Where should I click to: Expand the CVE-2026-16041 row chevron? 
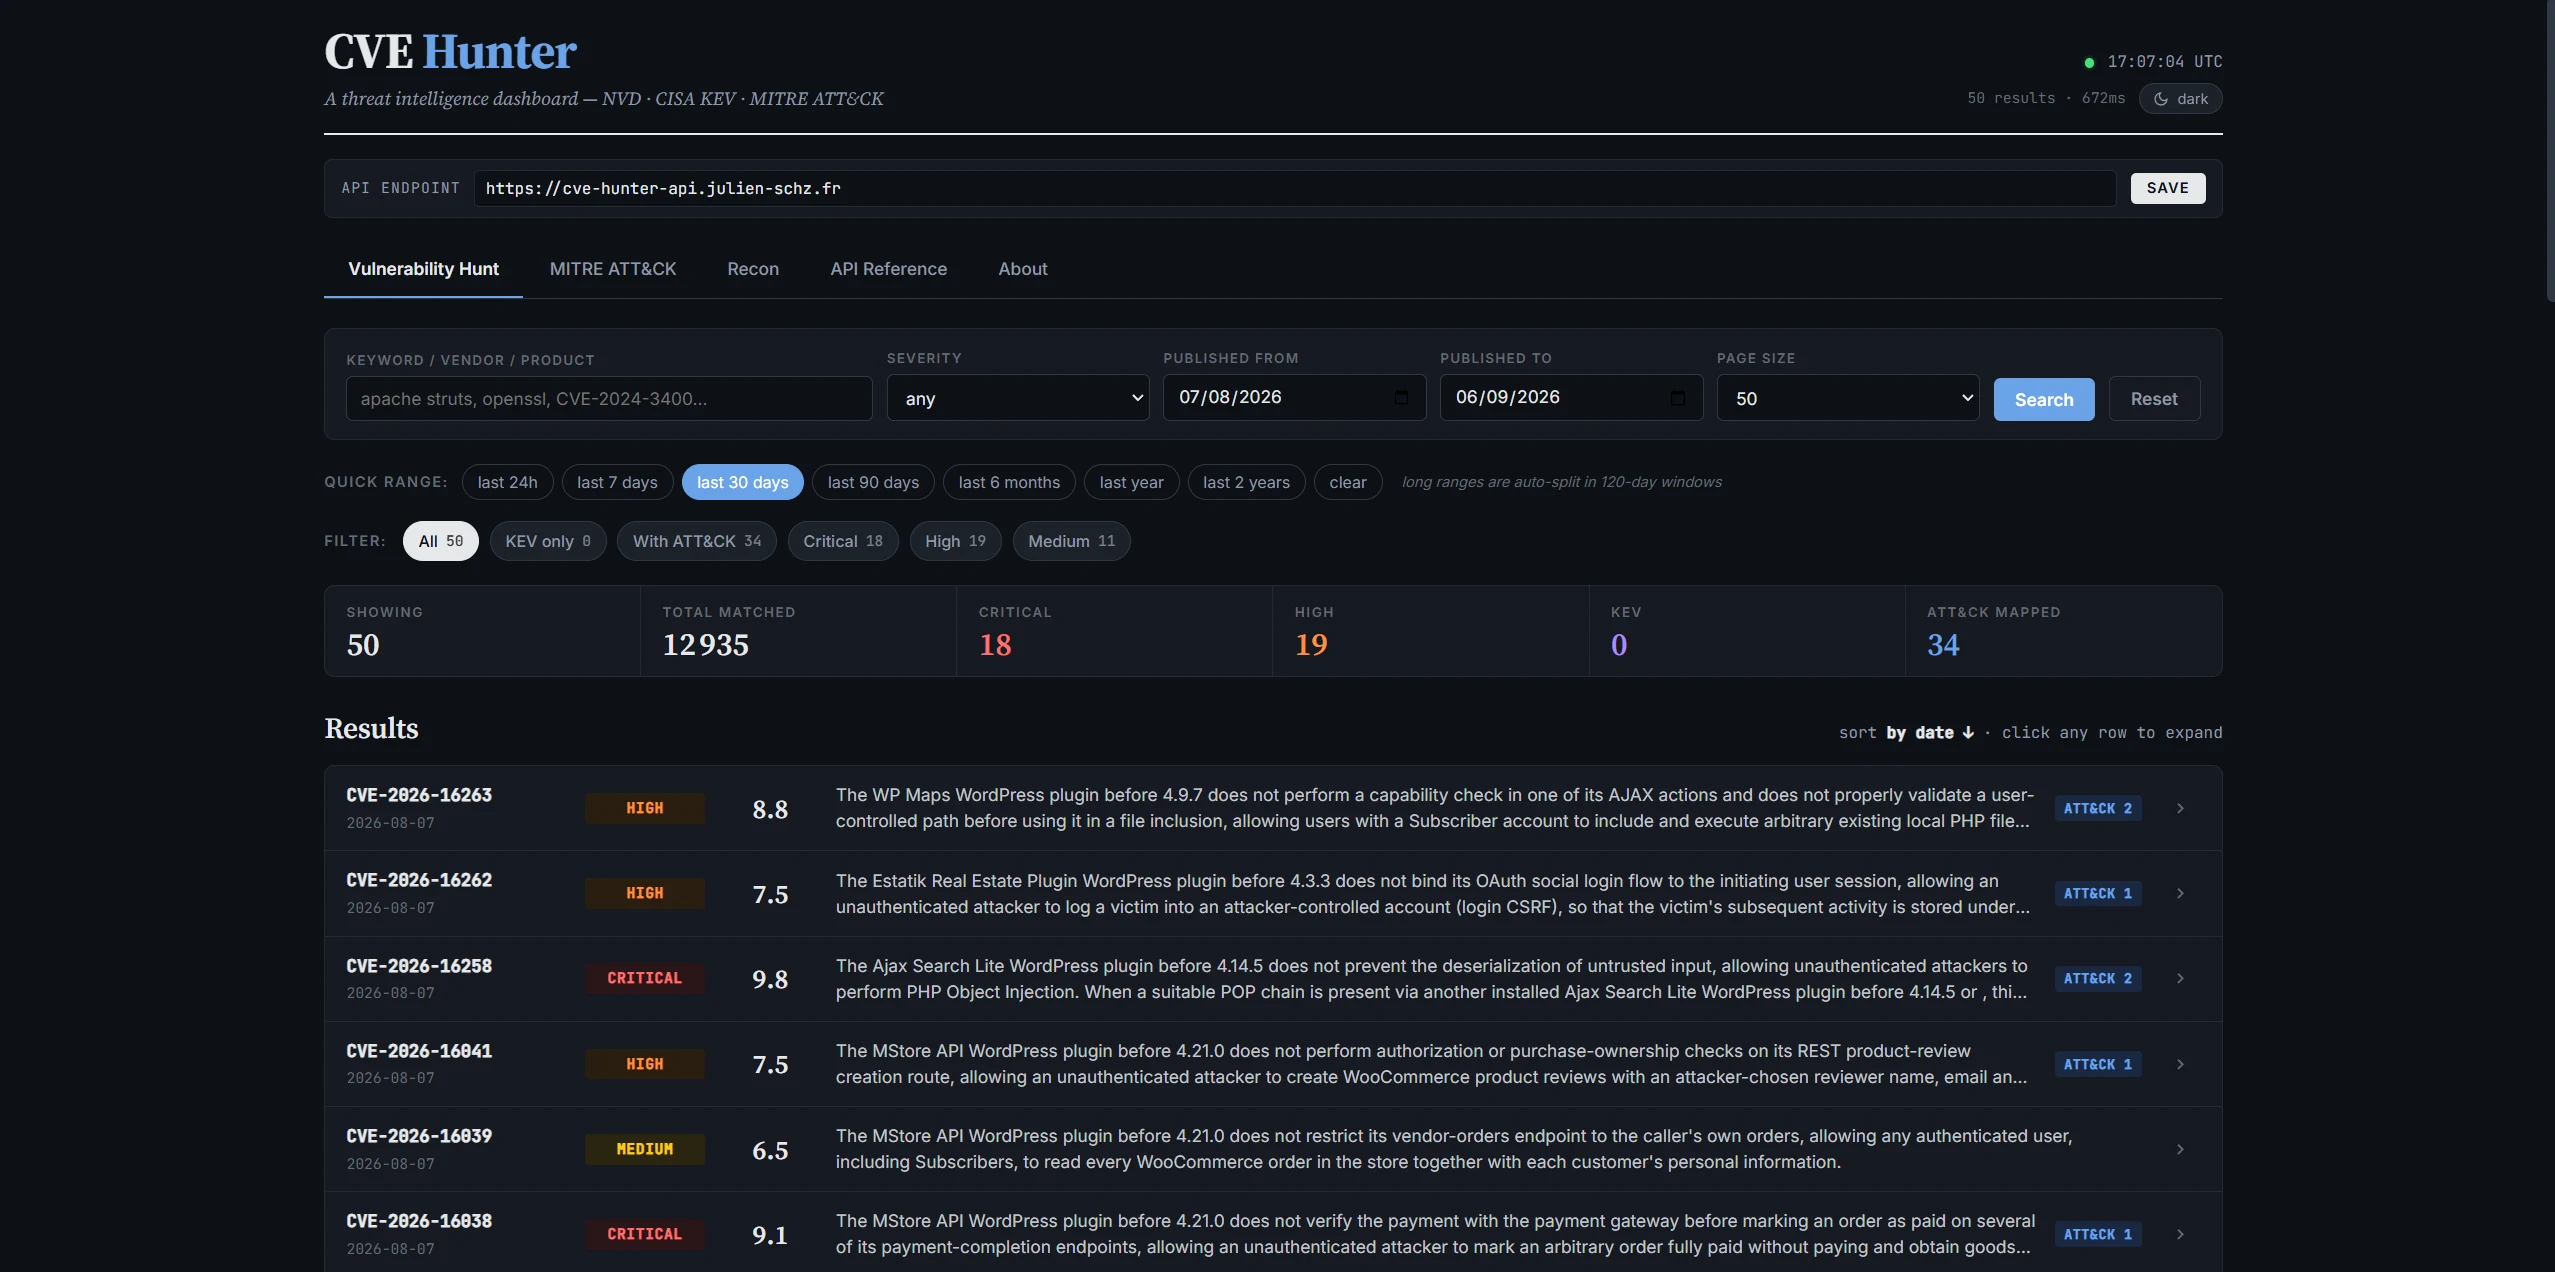pos(2180,1064)
